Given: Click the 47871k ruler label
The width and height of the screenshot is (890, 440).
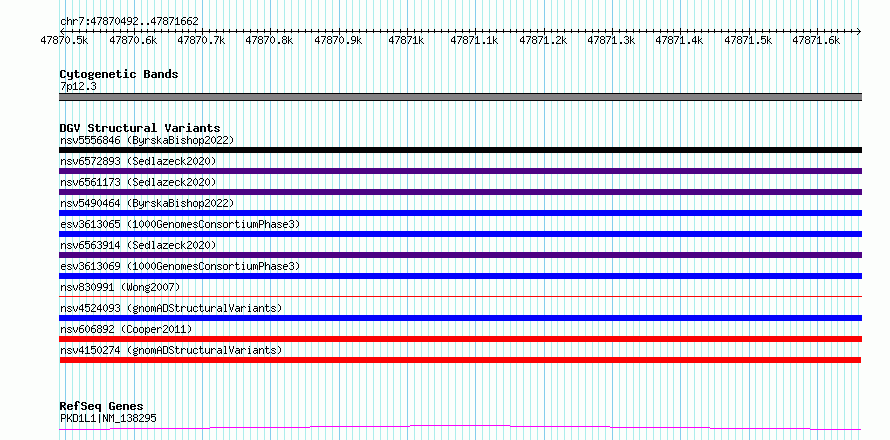Looking at the screenshot, I should tap(406, 40).
